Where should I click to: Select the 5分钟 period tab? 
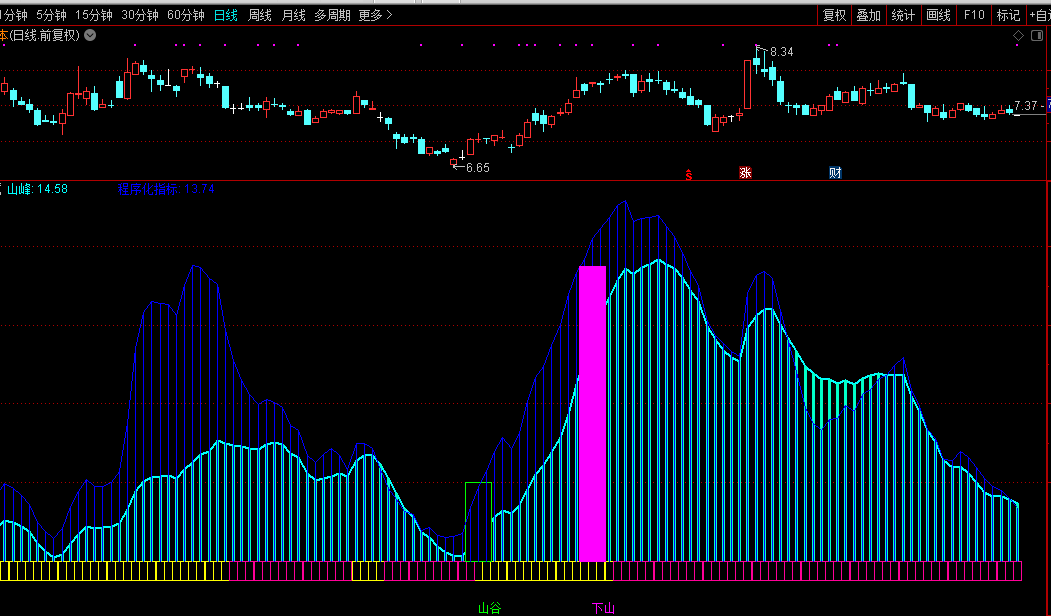51,15
